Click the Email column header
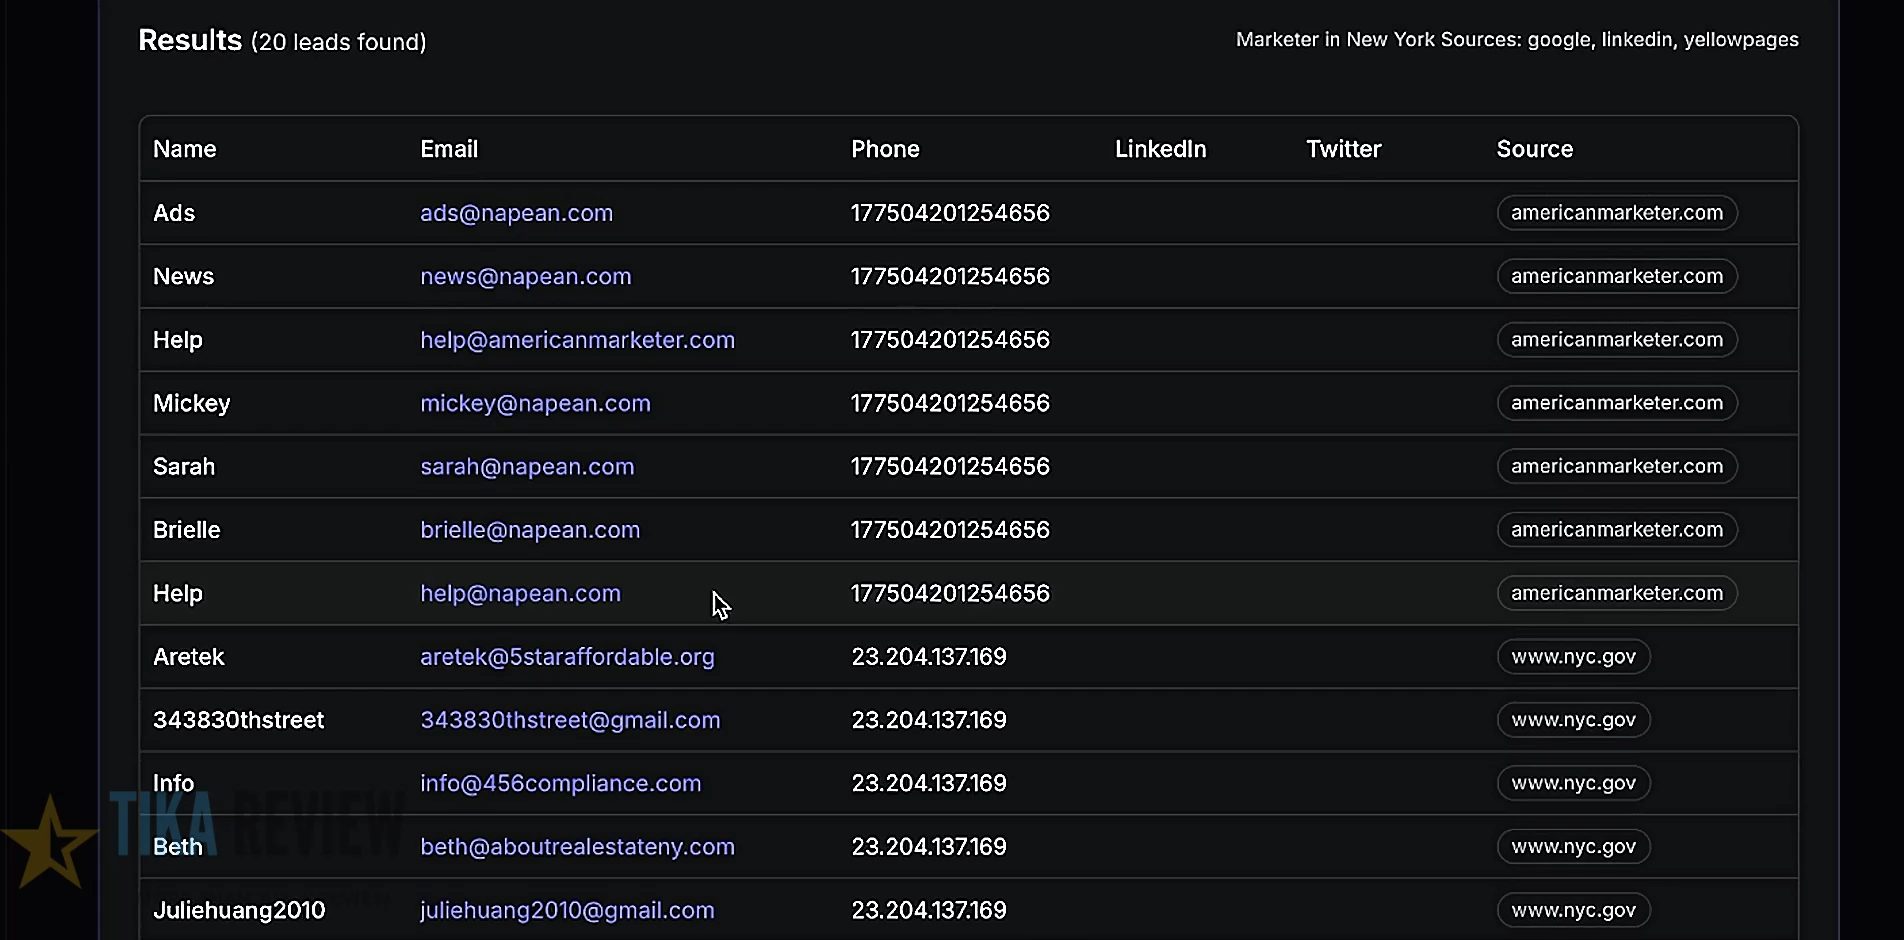 tap(448, 148)
